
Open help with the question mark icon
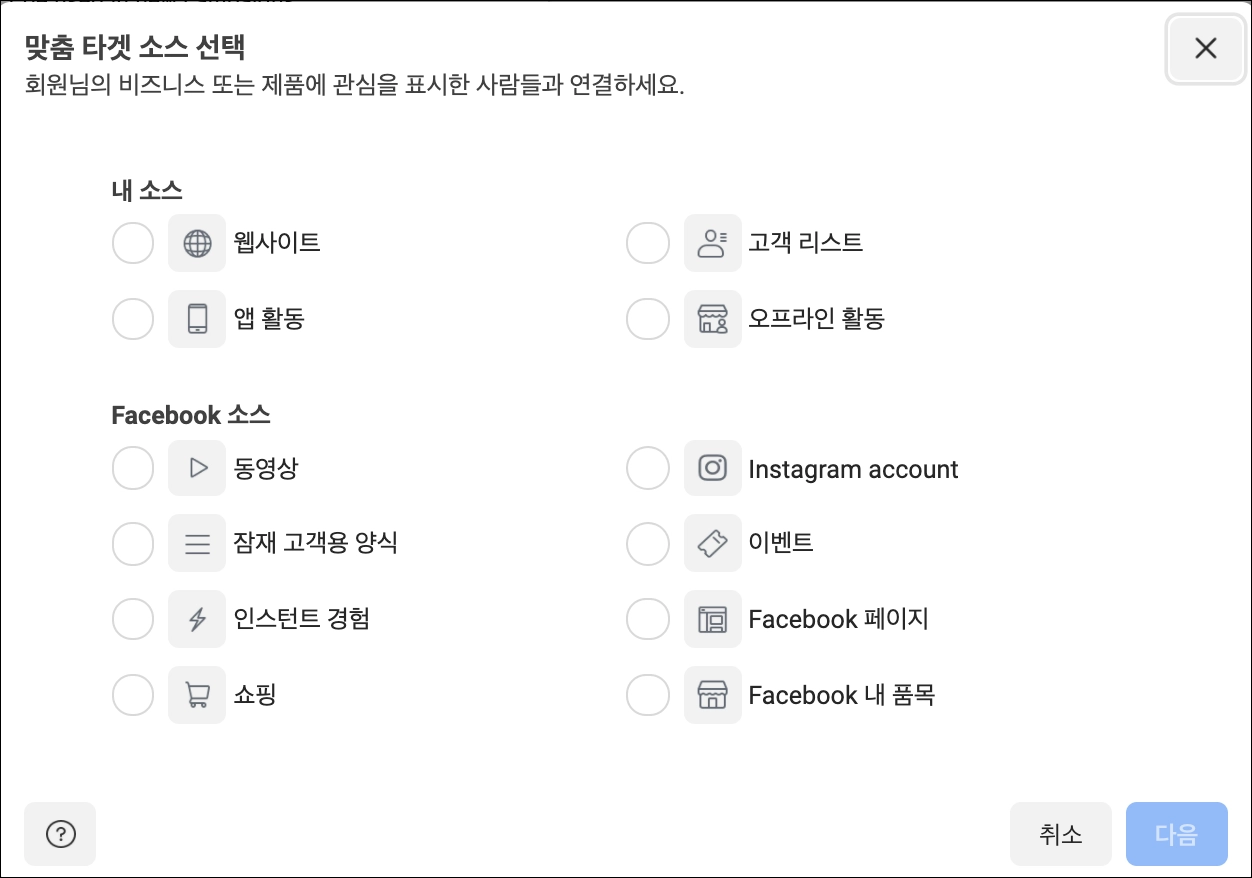point(60,834)
